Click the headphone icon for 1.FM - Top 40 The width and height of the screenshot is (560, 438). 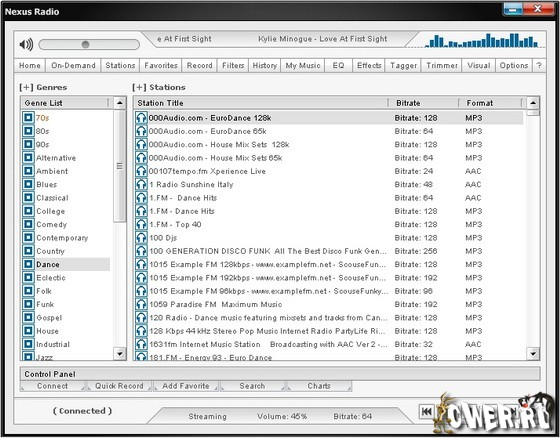point(141,224)
